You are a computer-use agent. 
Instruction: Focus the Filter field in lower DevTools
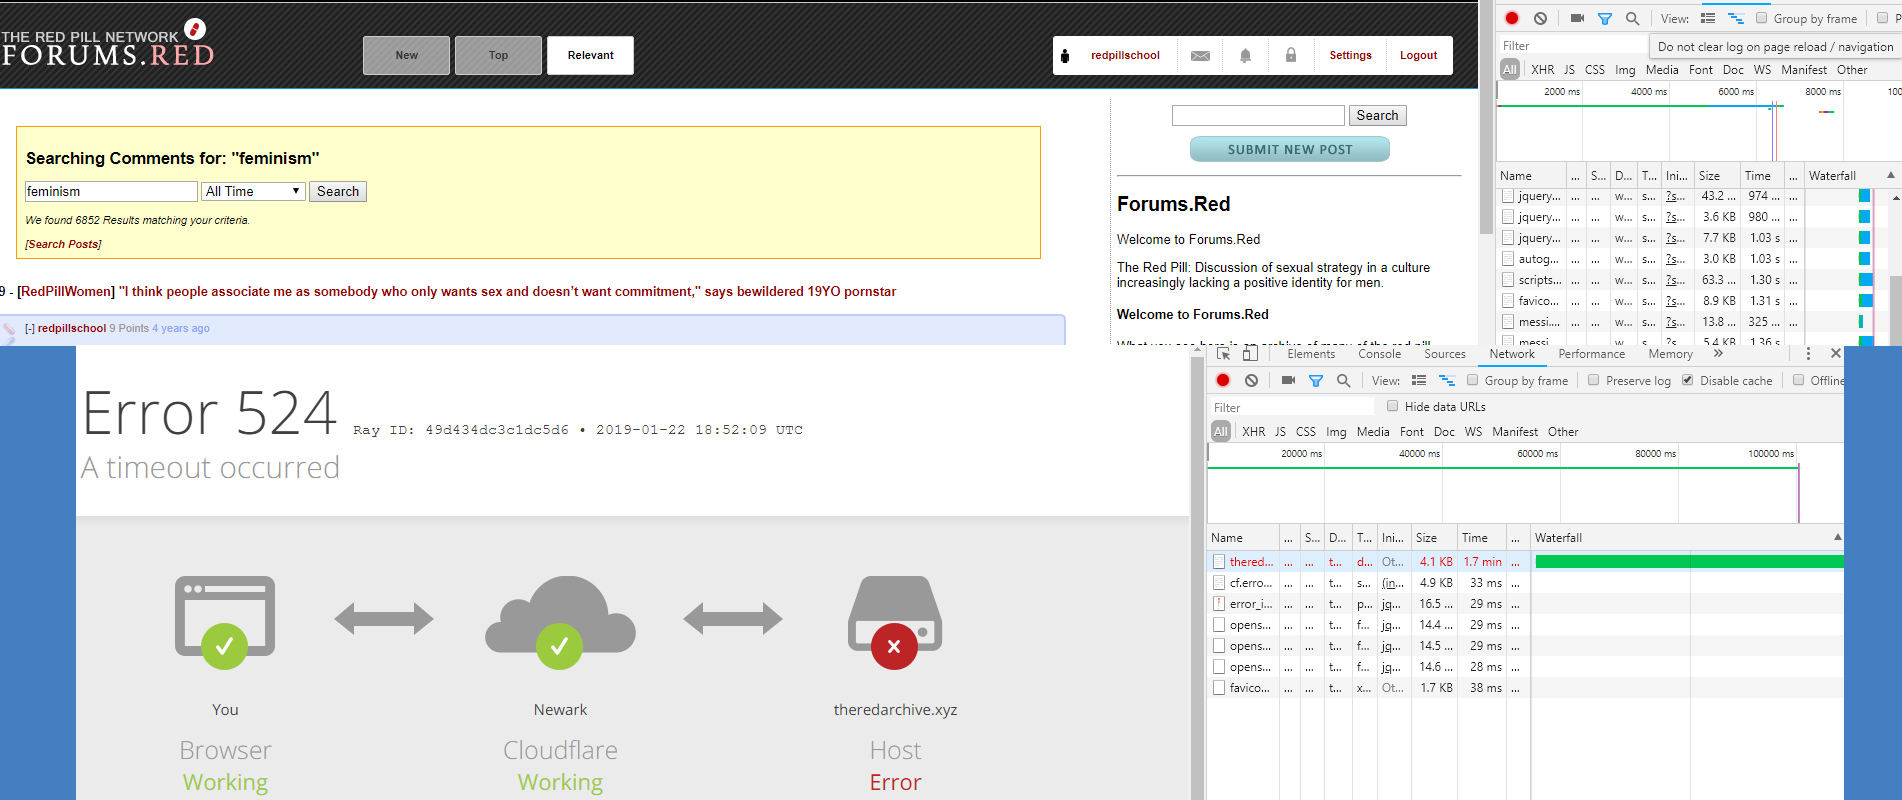[1291, 407]
